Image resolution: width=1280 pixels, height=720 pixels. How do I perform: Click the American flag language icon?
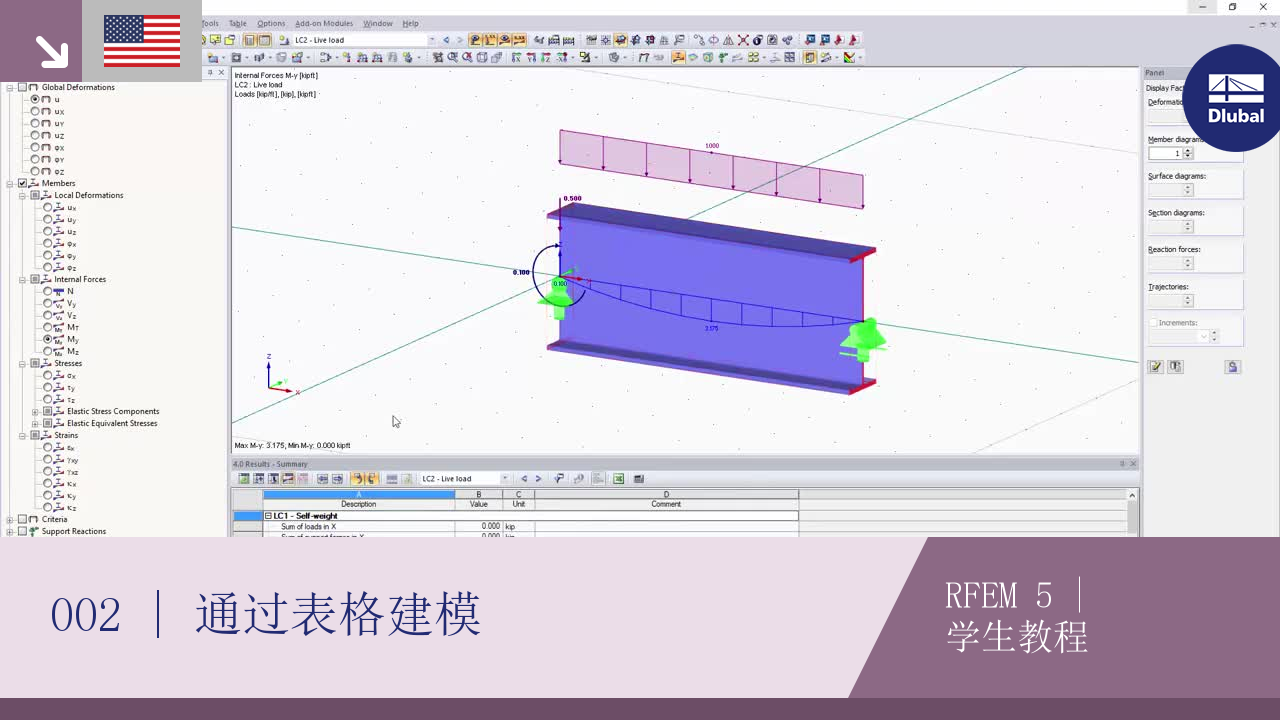coord(142,41)
